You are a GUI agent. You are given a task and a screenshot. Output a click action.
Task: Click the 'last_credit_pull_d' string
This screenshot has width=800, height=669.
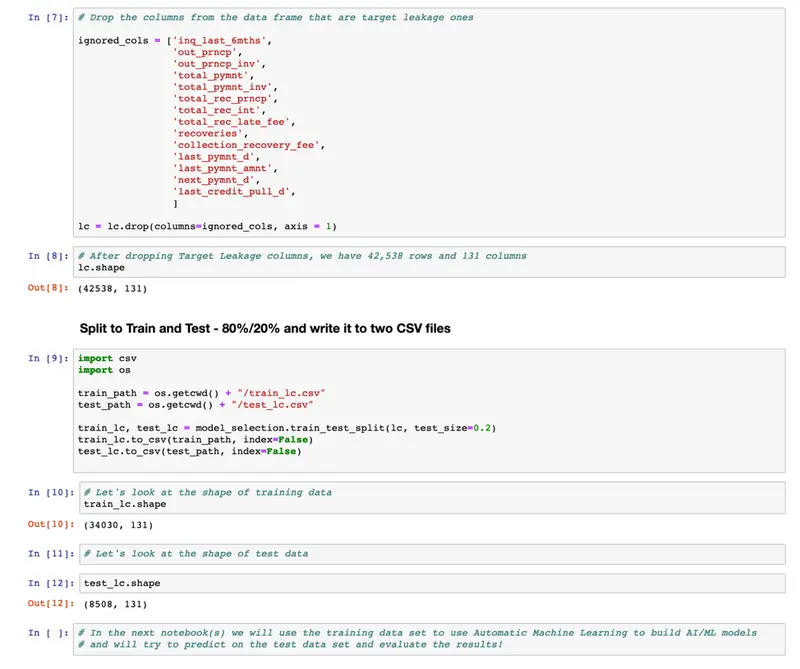231,192
